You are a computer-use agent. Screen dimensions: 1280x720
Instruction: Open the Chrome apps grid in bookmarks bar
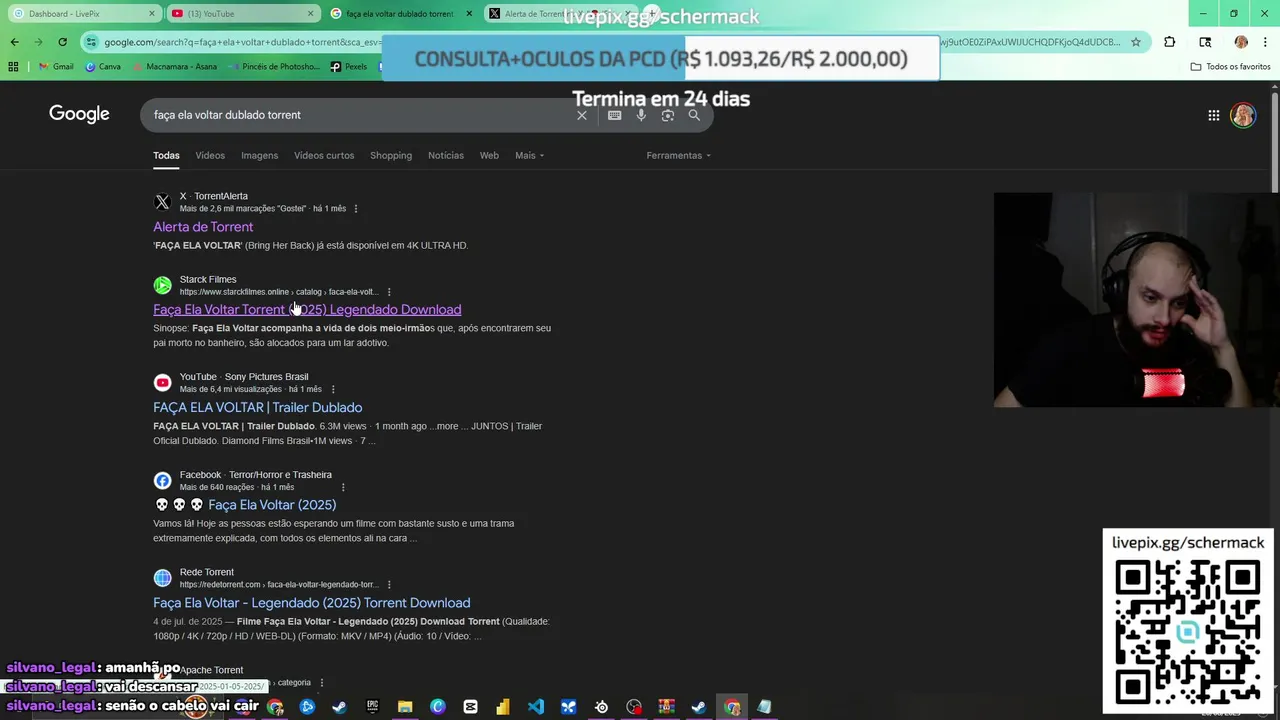(x=13, y=66)
